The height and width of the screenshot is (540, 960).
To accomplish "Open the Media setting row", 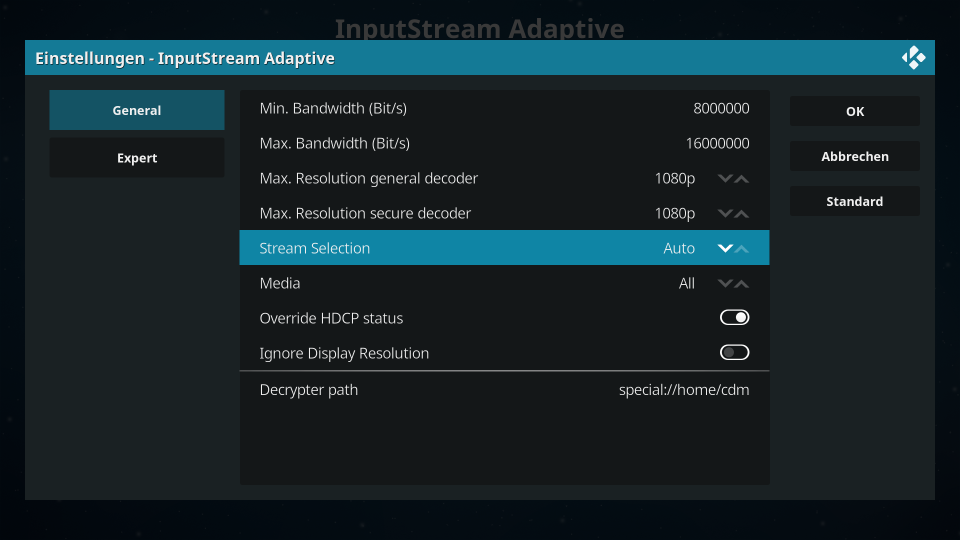I will pos(504,283).
